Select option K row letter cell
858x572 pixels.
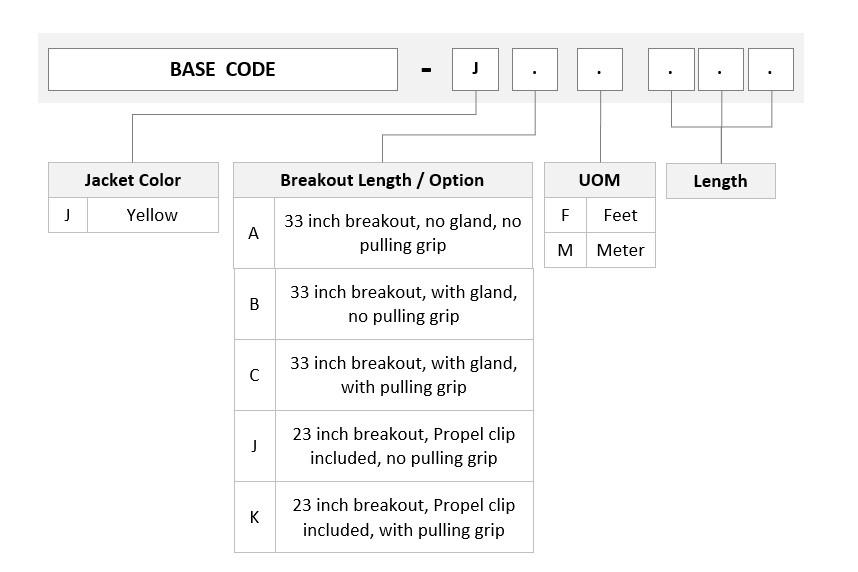(254, 517)
